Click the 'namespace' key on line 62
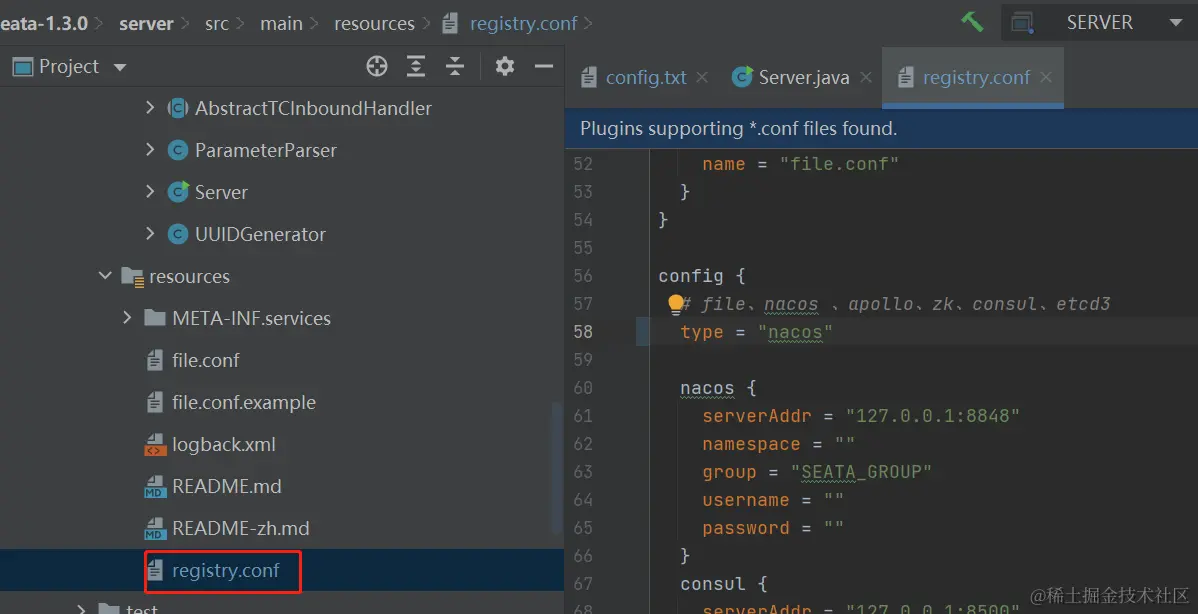1198x614 pixels. click(751, 444)
